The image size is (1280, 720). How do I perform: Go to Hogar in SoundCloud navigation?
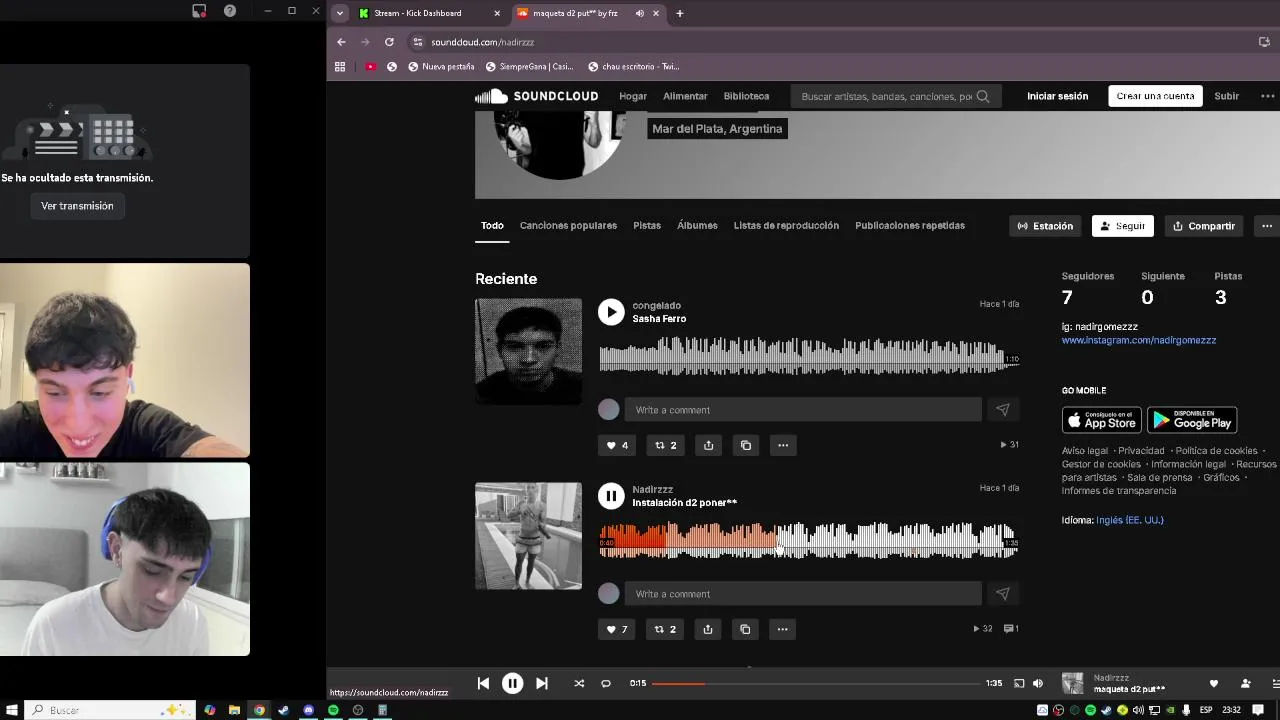[x=633, y=96]
